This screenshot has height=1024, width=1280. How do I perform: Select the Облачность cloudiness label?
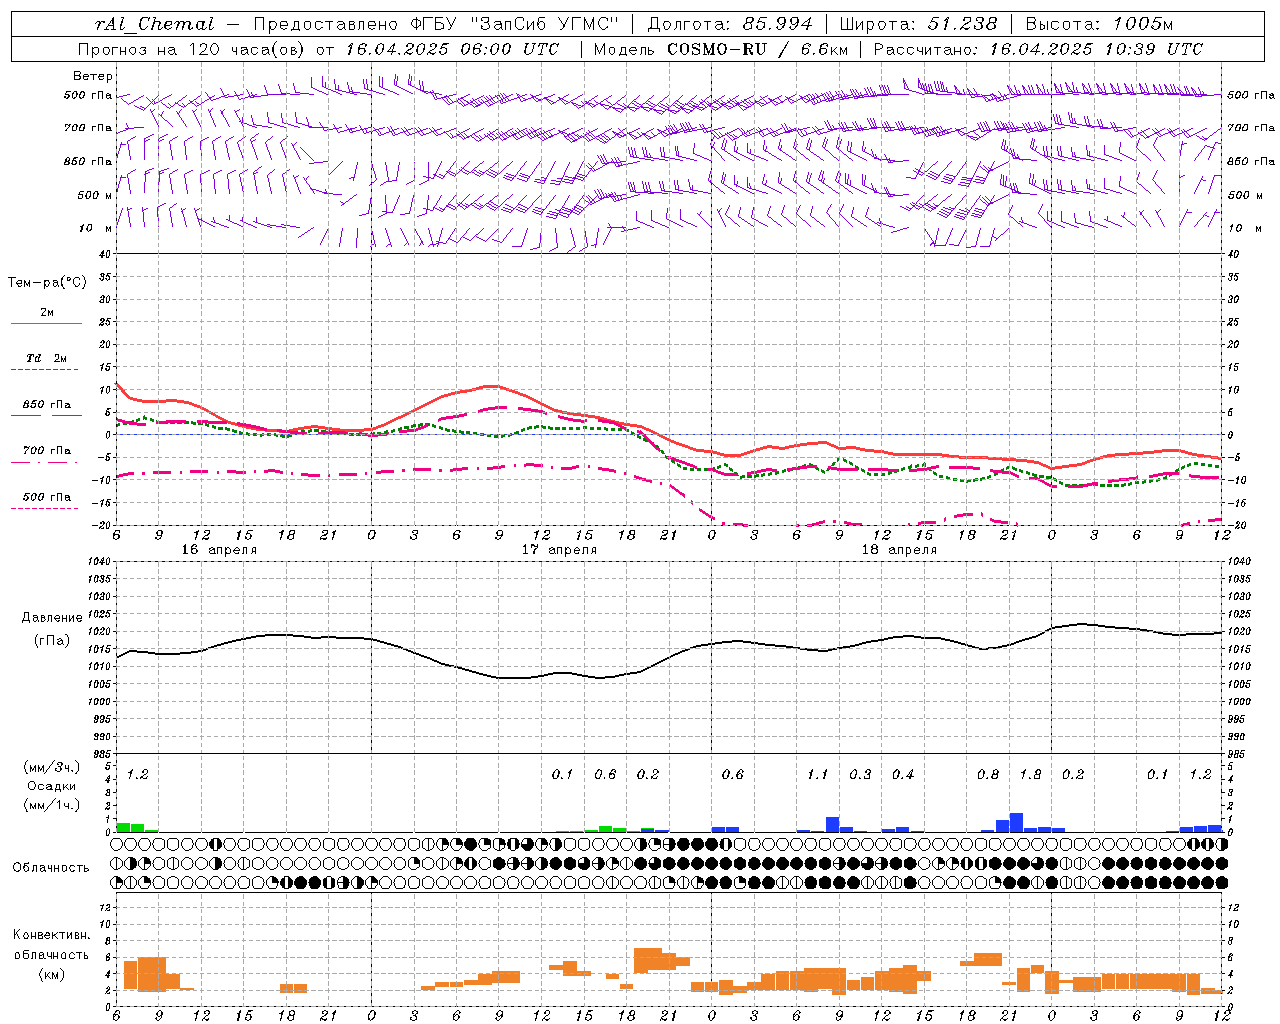[x=51, y=868]
